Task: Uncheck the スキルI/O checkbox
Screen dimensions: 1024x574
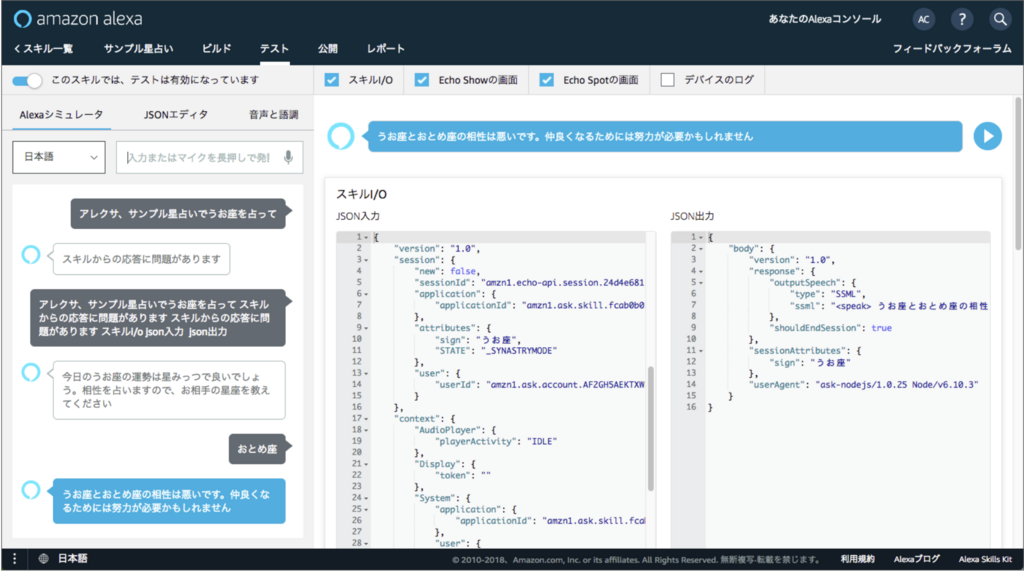Action: click(x=332, y=80)
